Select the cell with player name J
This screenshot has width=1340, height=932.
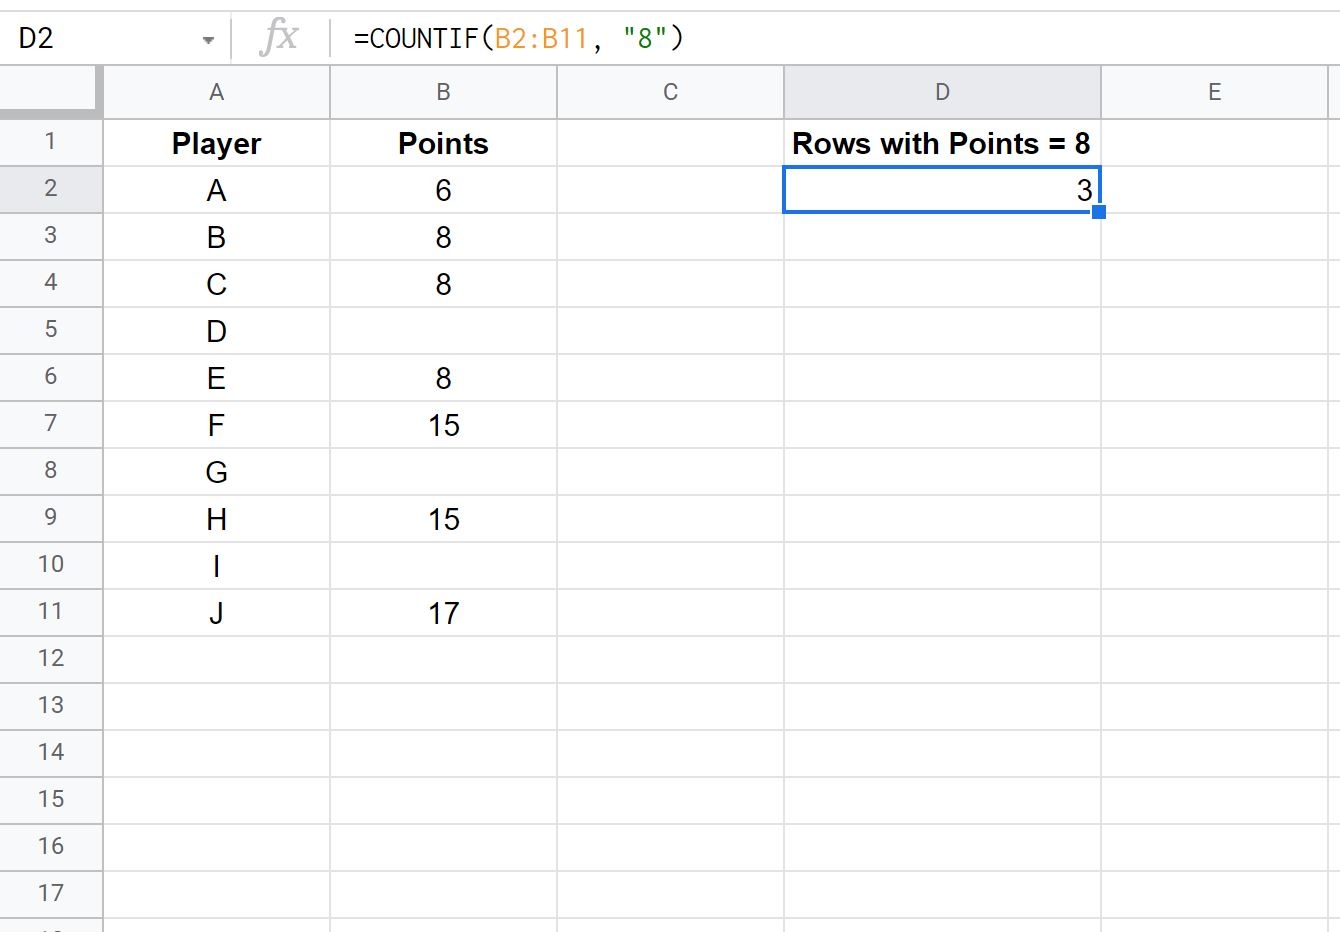click(216, 613)
